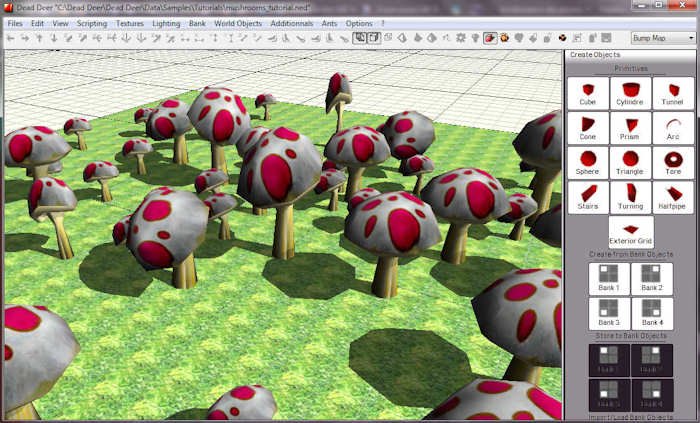Click the last gray square toolbar icon
Screen dimensions: 700x423
click(606, 38)
